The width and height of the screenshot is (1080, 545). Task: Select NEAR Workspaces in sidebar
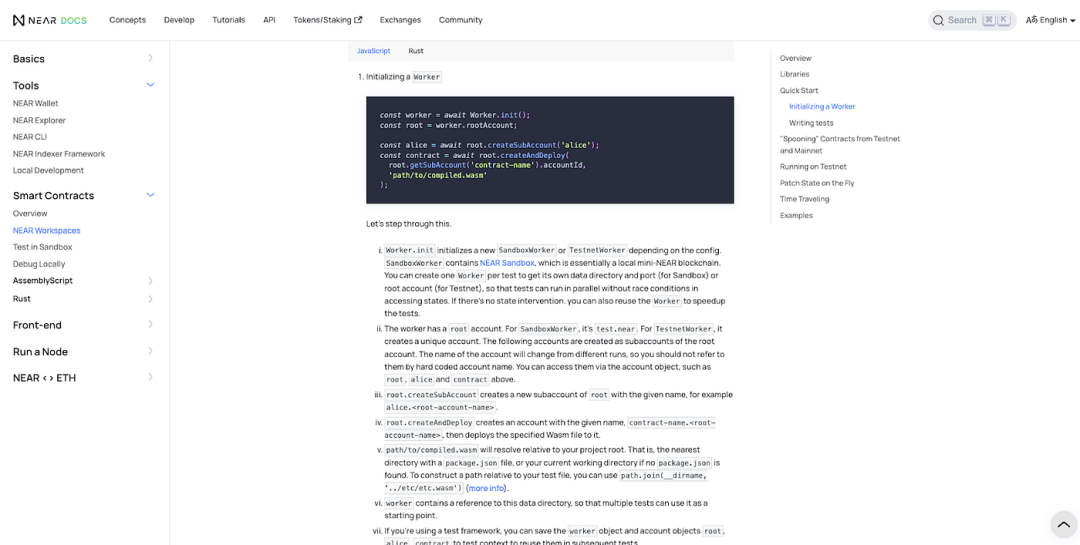[47, 231]
